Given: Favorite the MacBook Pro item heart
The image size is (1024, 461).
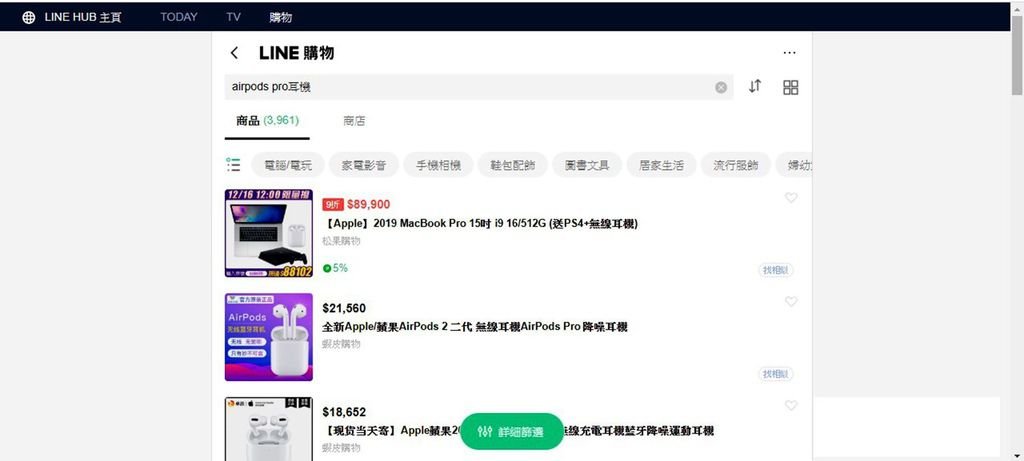Looking at the screenshot, I should pos(791,197).
